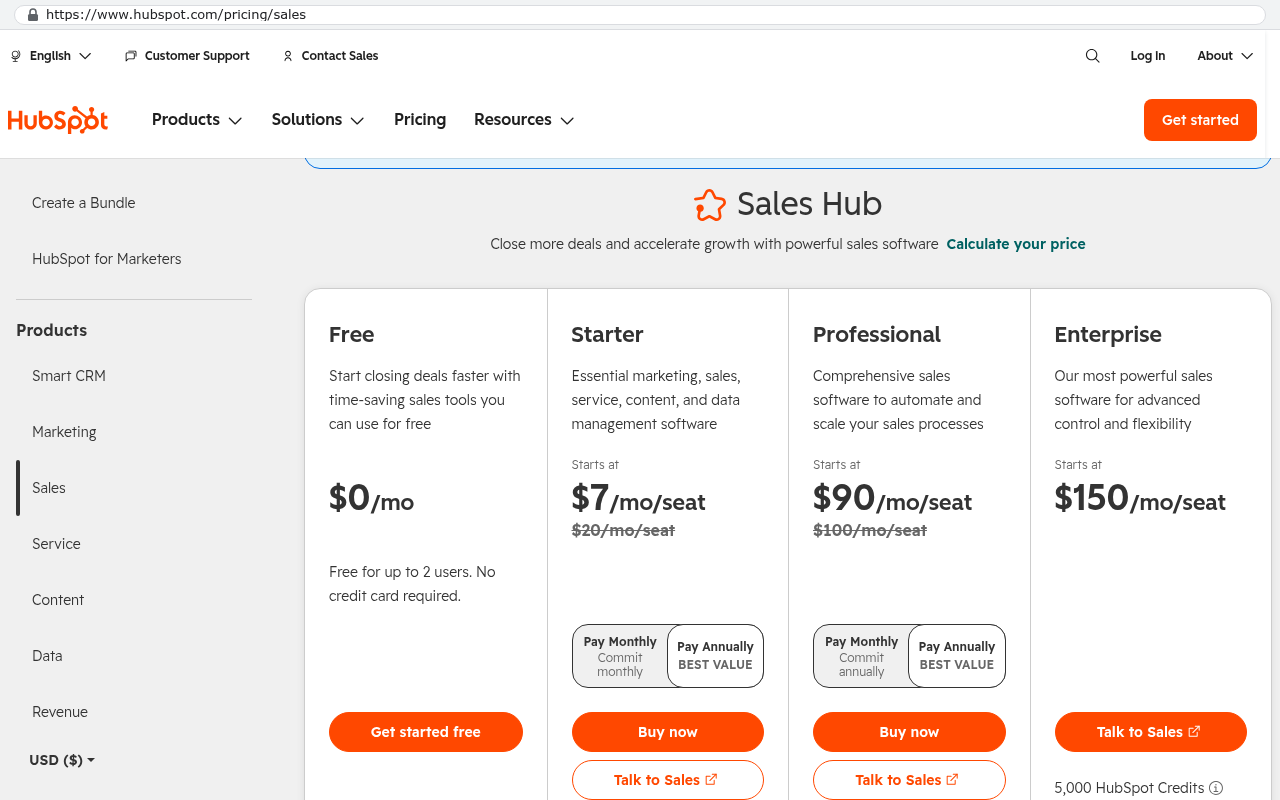Open the Pricing nav item
This screenshot has width=1280, height=800.
(420, 120)
